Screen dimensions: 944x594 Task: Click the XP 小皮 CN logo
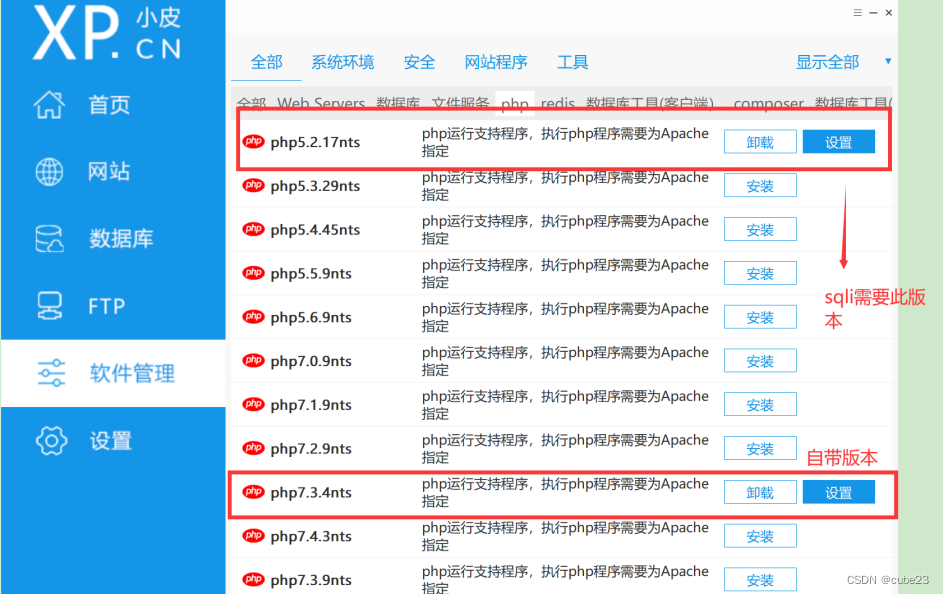pos(107,32)
